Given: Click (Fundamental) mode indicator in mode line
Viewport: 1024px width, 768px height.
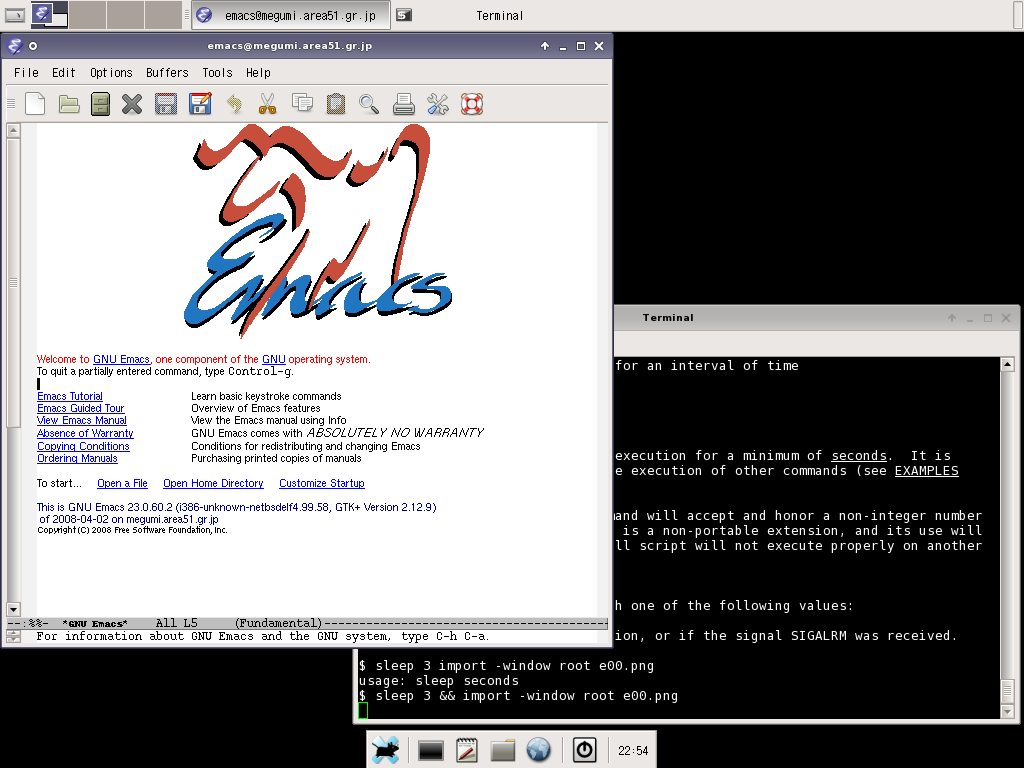Looking at the screenshot, I should (278, 623).
